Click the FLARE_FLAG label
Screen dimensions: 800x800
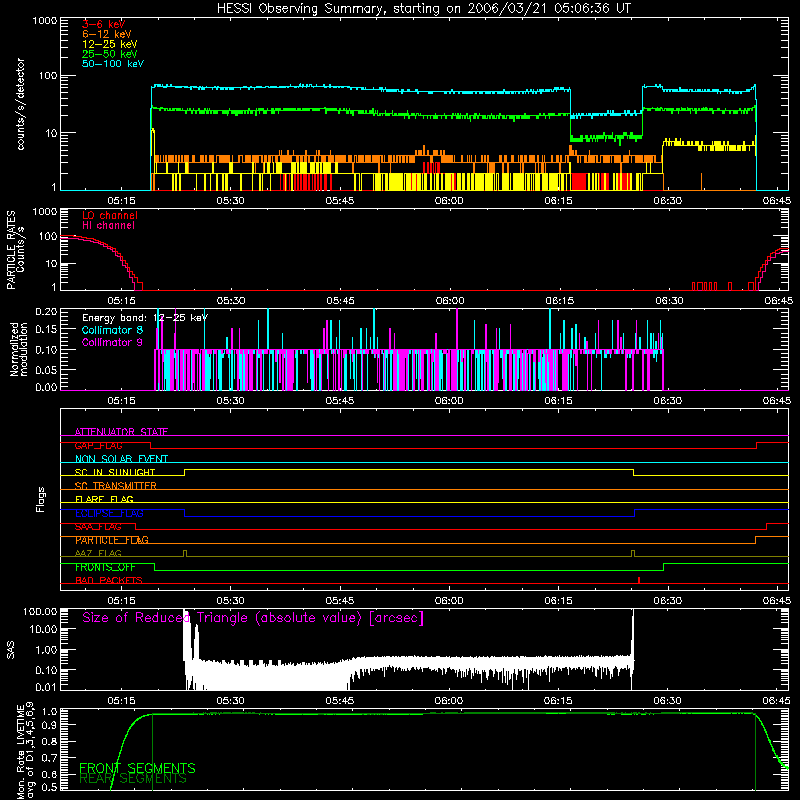coord(104,499)
